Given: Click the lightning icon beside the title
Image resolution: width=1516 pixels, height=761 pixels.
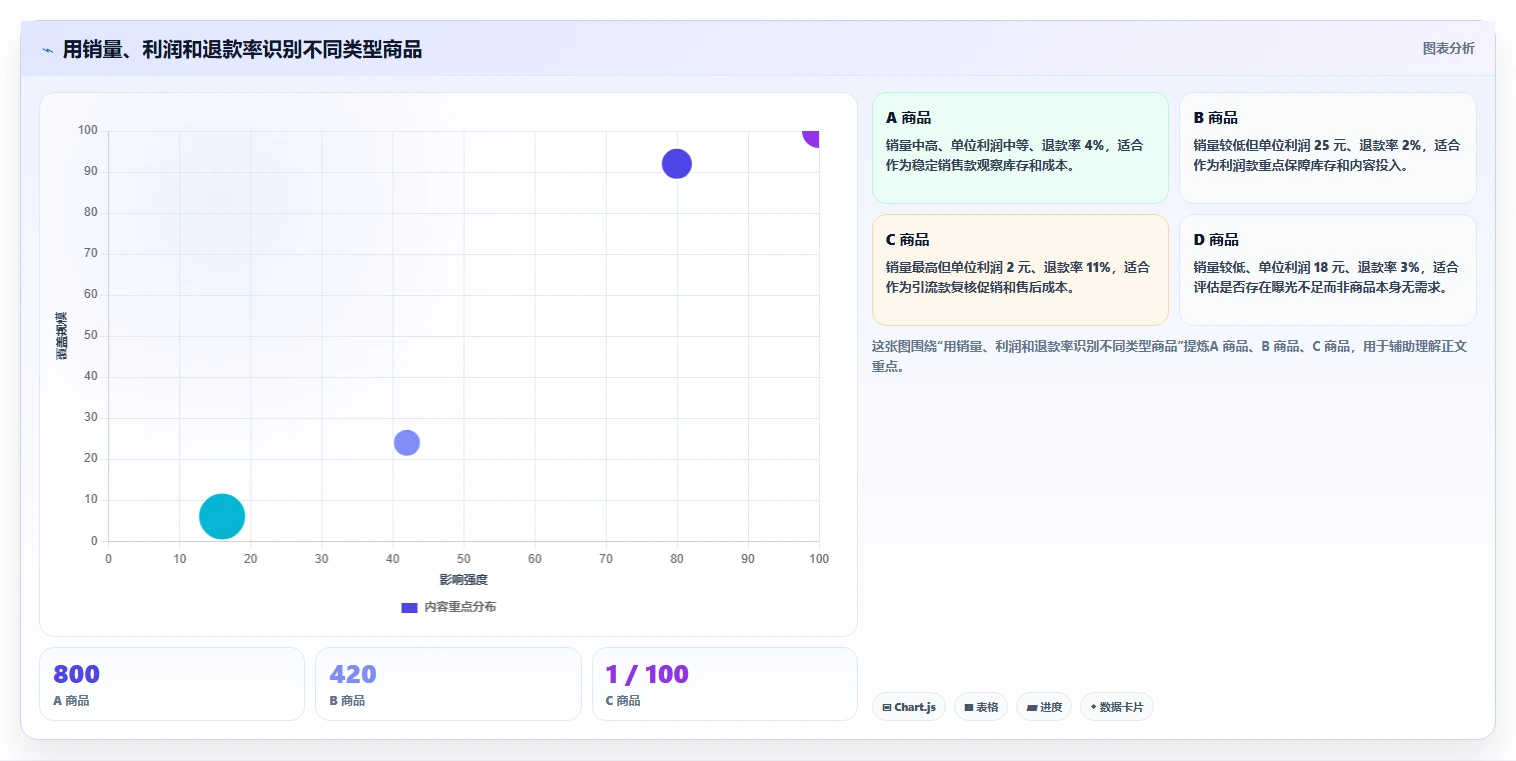Looking at the screenshot, I should coord(48,50).
